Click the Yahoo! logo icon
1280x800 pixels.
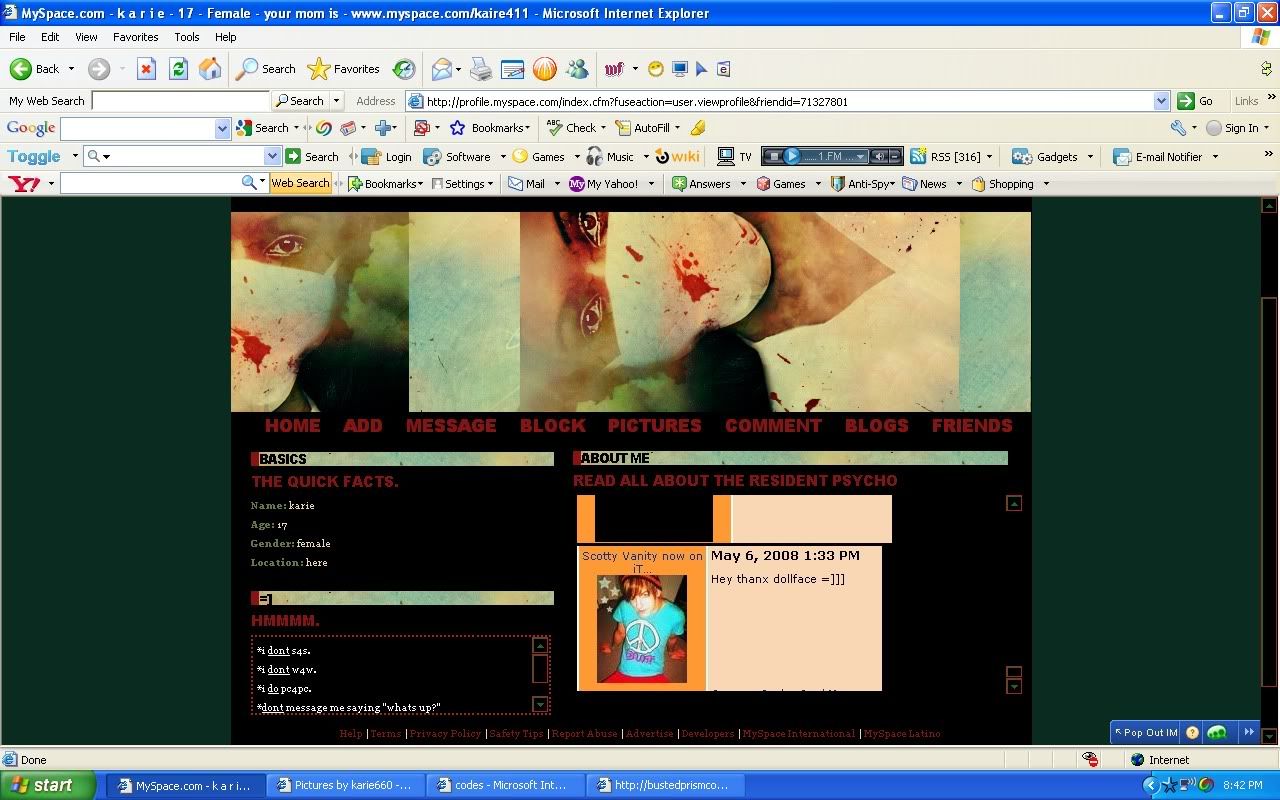click(x=24, y=183)
